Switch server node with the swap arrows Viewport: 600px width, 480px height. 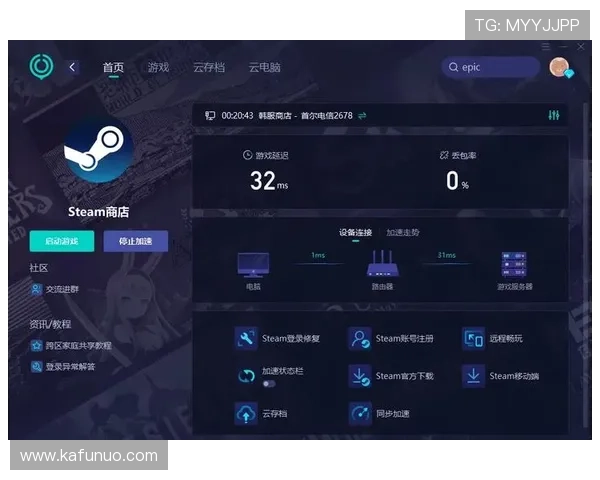[362, 116]
